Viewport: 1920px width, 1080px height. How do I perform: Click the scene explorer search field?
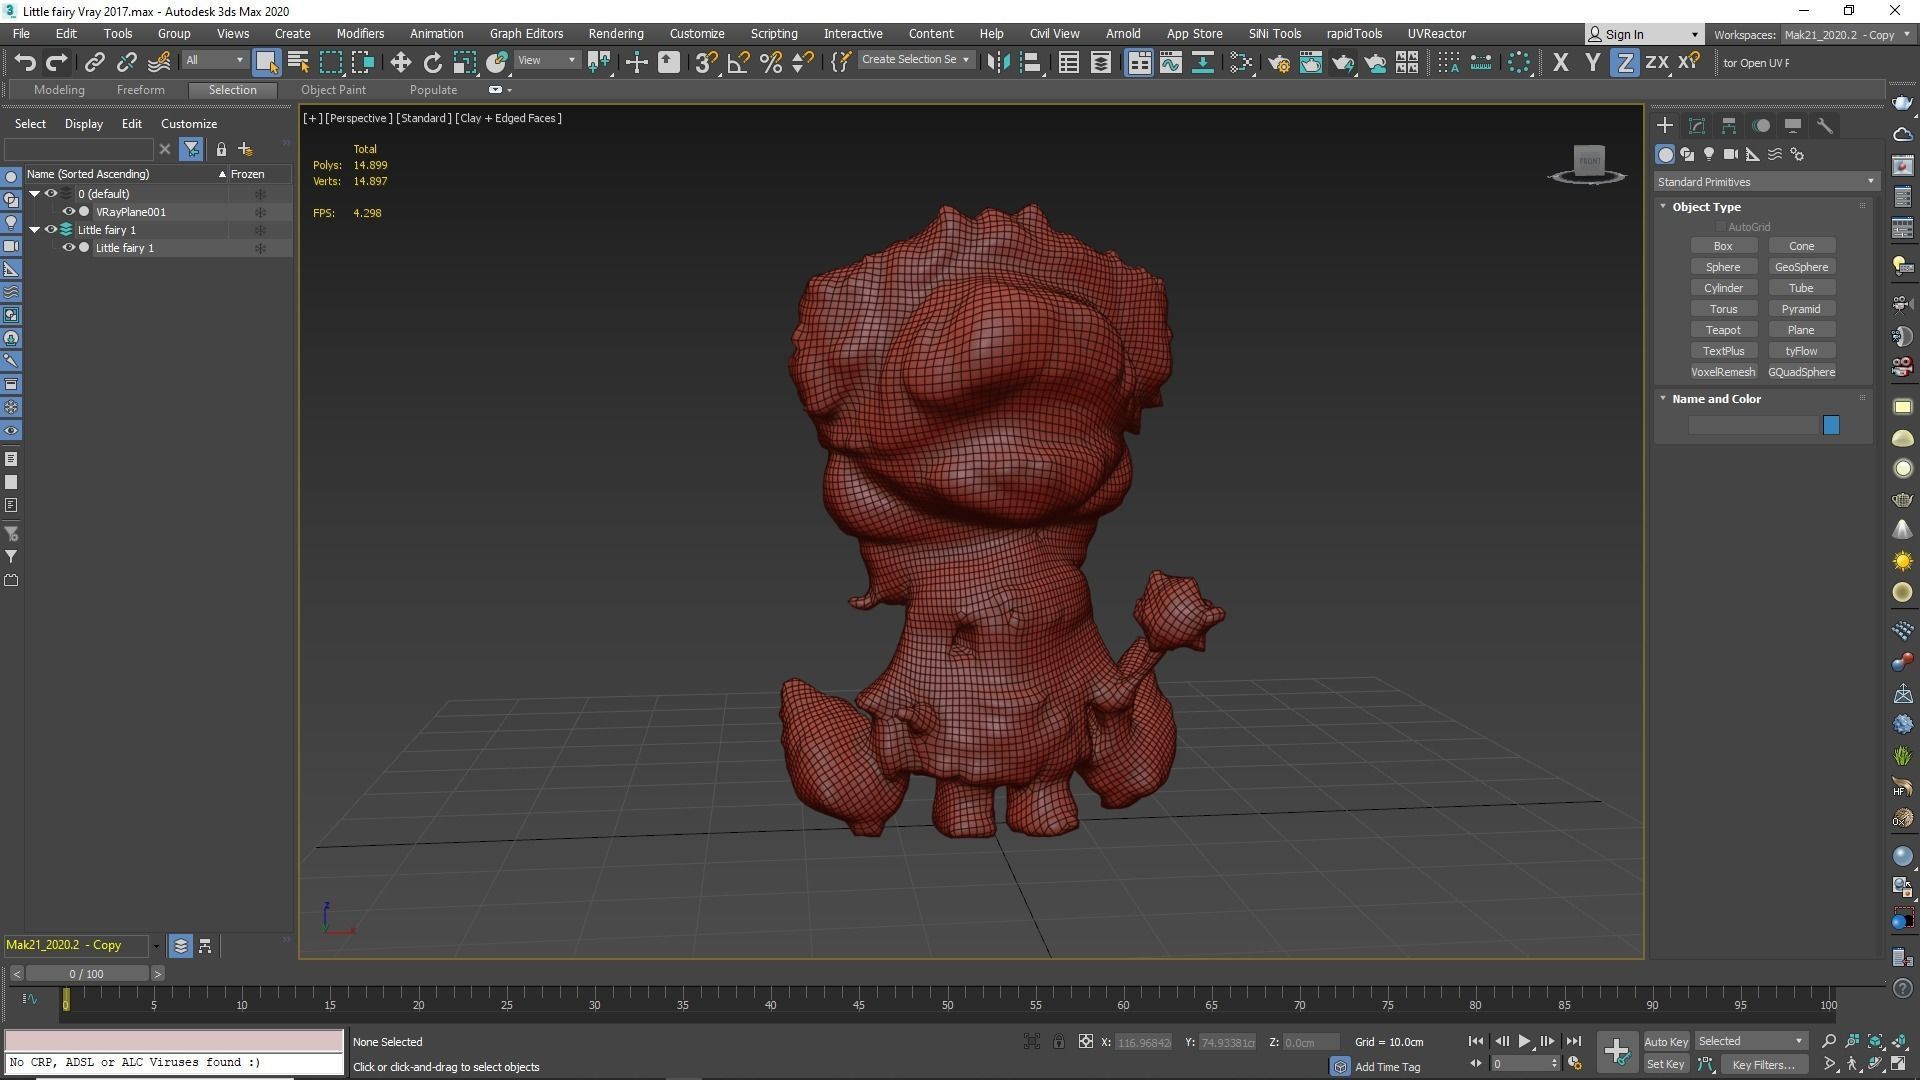point(79,149)
